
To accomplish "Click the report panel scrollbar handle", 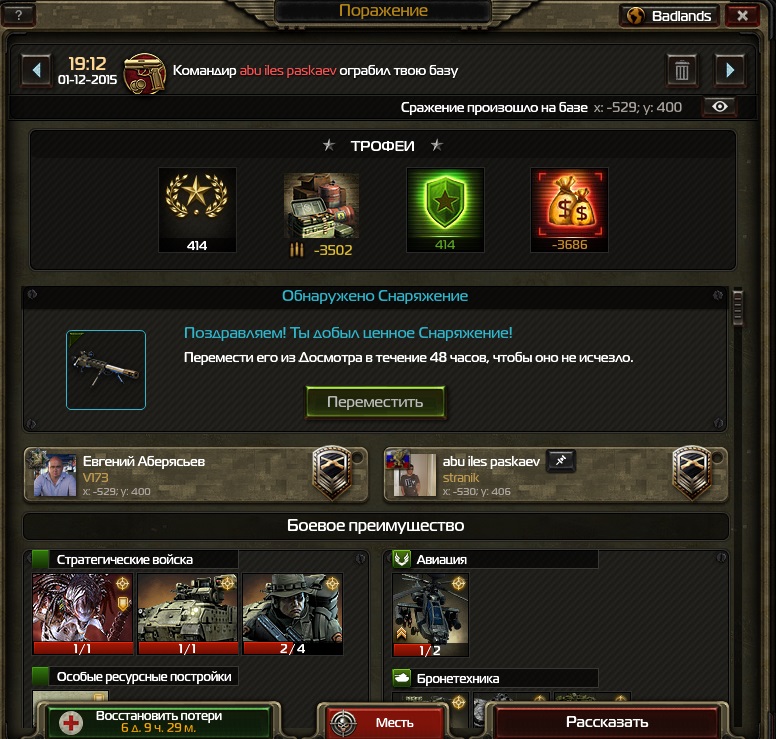I will (737, 307).
